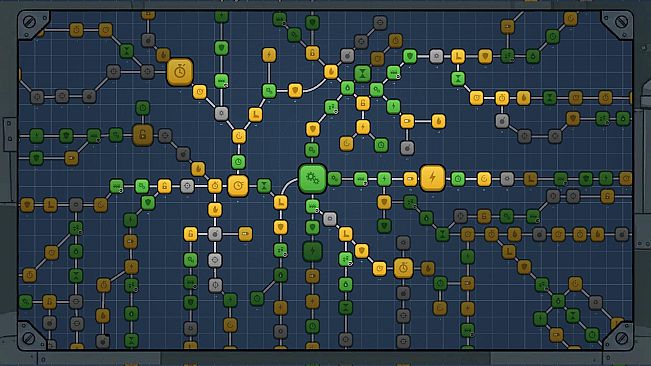Screen dimensions: 651x366
Task: Click the large dimmed padlock node
Action: click(143, 135)
